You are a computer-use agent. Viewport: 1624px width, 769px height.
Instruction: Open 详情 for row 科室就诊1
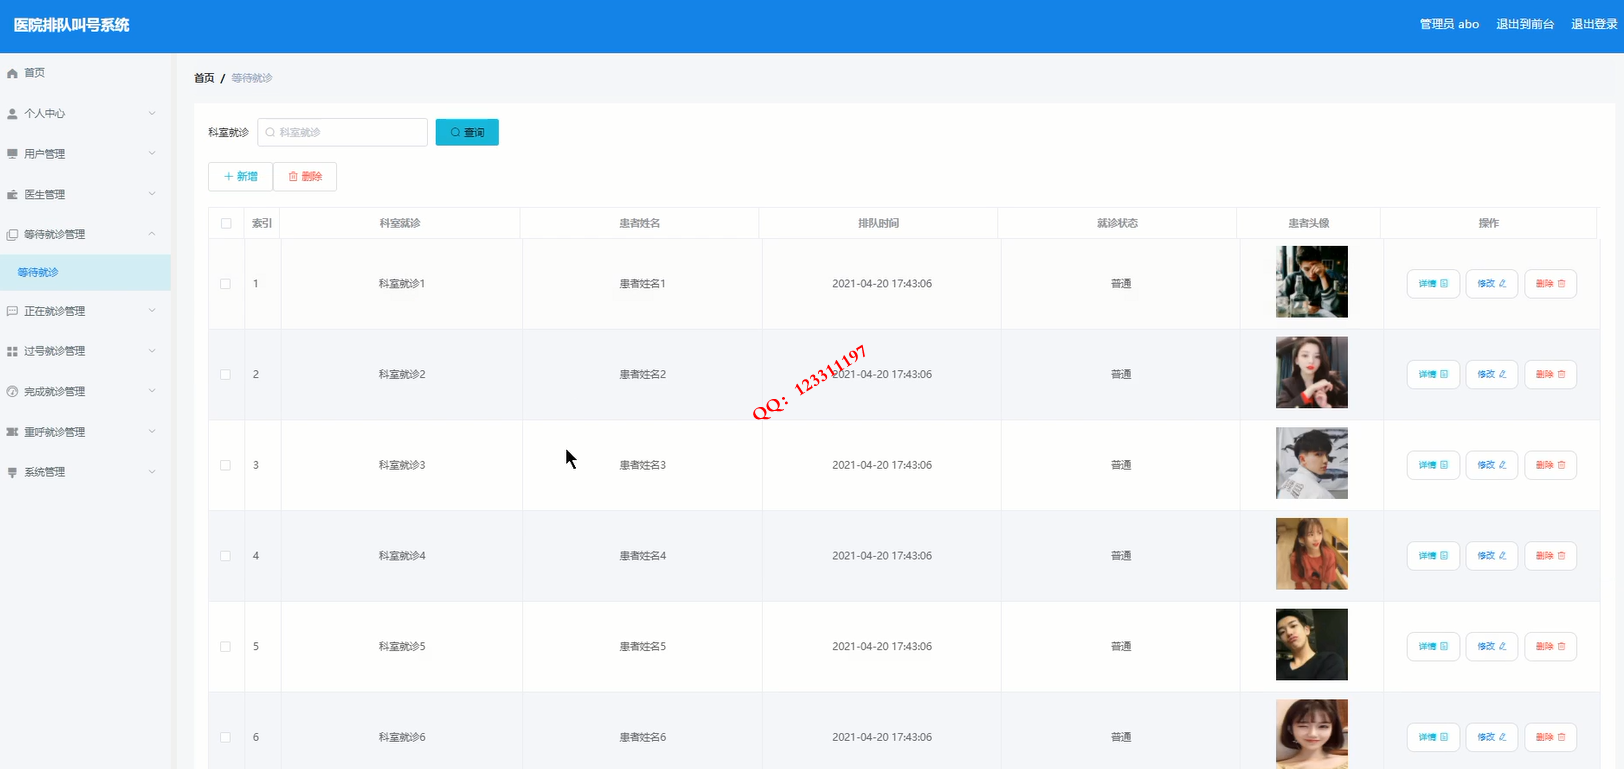tap(1433, 284)
